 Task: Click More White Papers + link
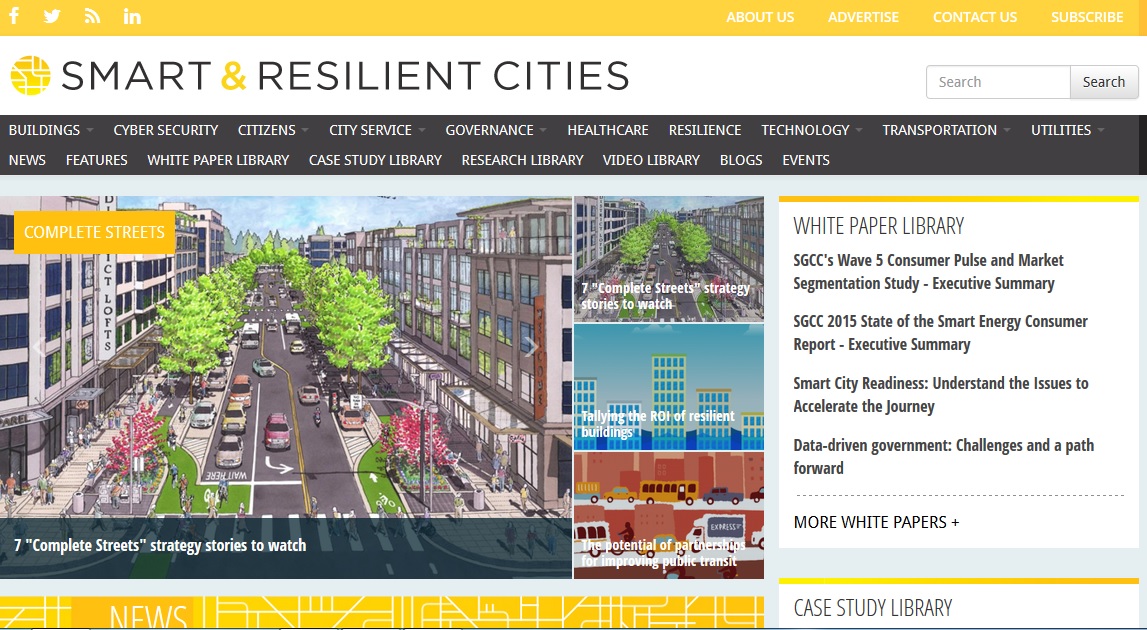click(876, 522)
